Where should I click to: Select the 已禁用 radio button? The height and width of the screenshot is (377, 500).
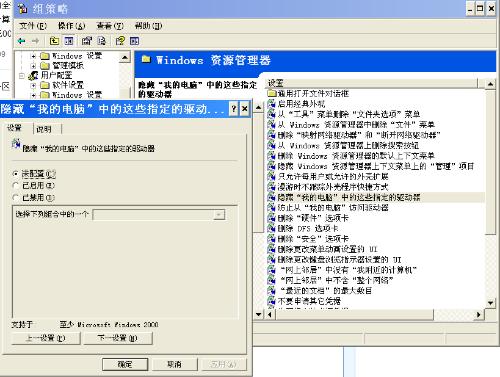tap(15, 198)
